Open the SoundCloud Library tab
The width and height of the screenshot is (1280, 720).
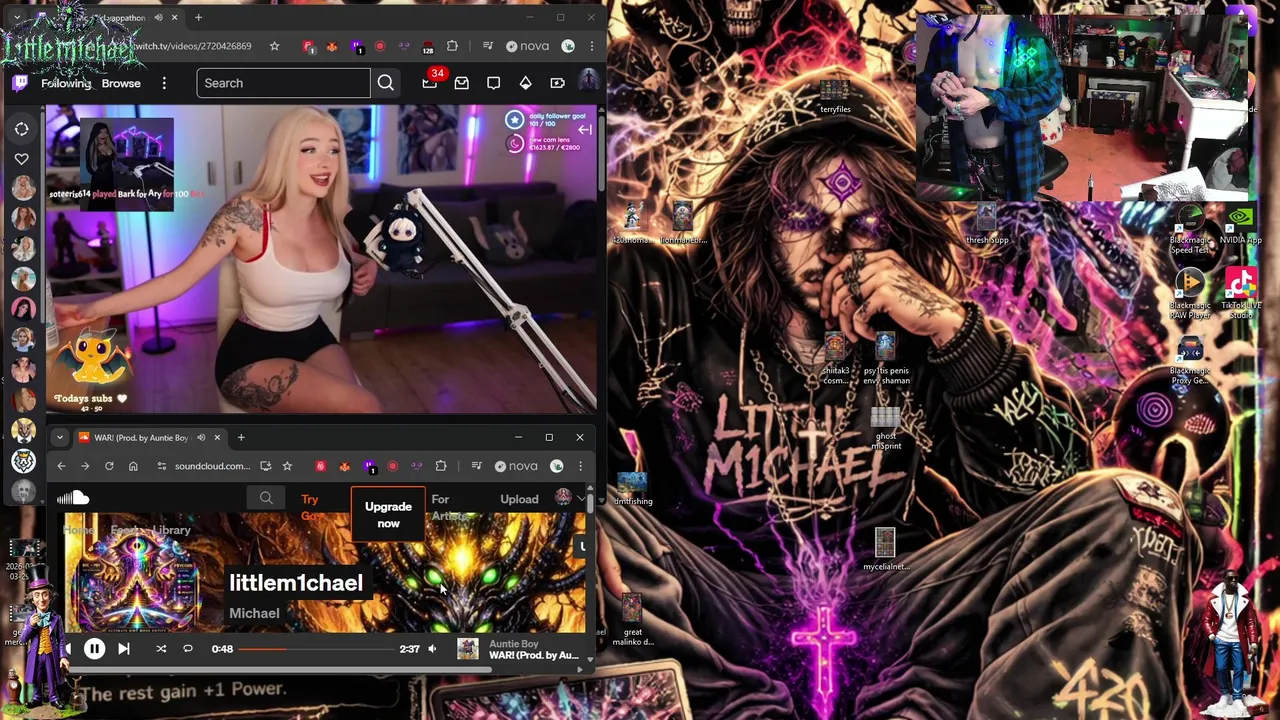click(172, 531)
